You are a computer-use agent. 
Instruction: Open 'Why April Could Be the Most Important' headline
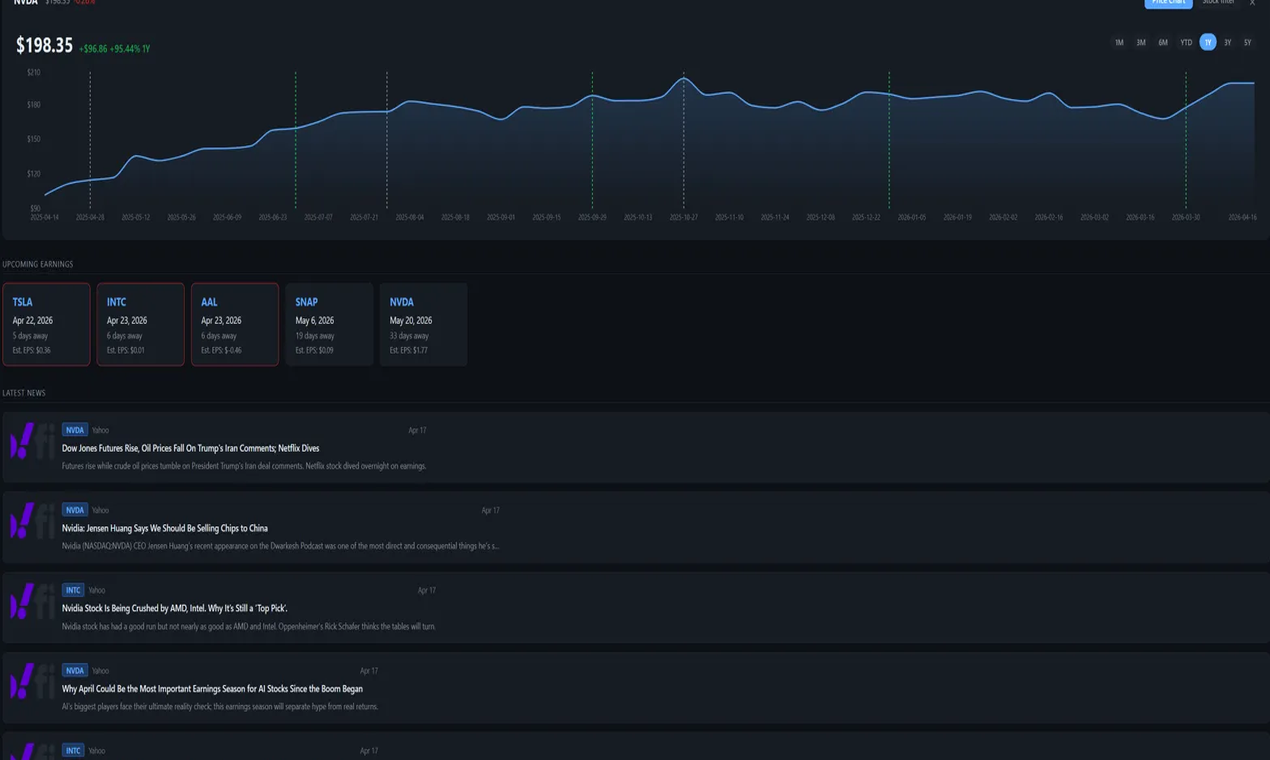212,689
